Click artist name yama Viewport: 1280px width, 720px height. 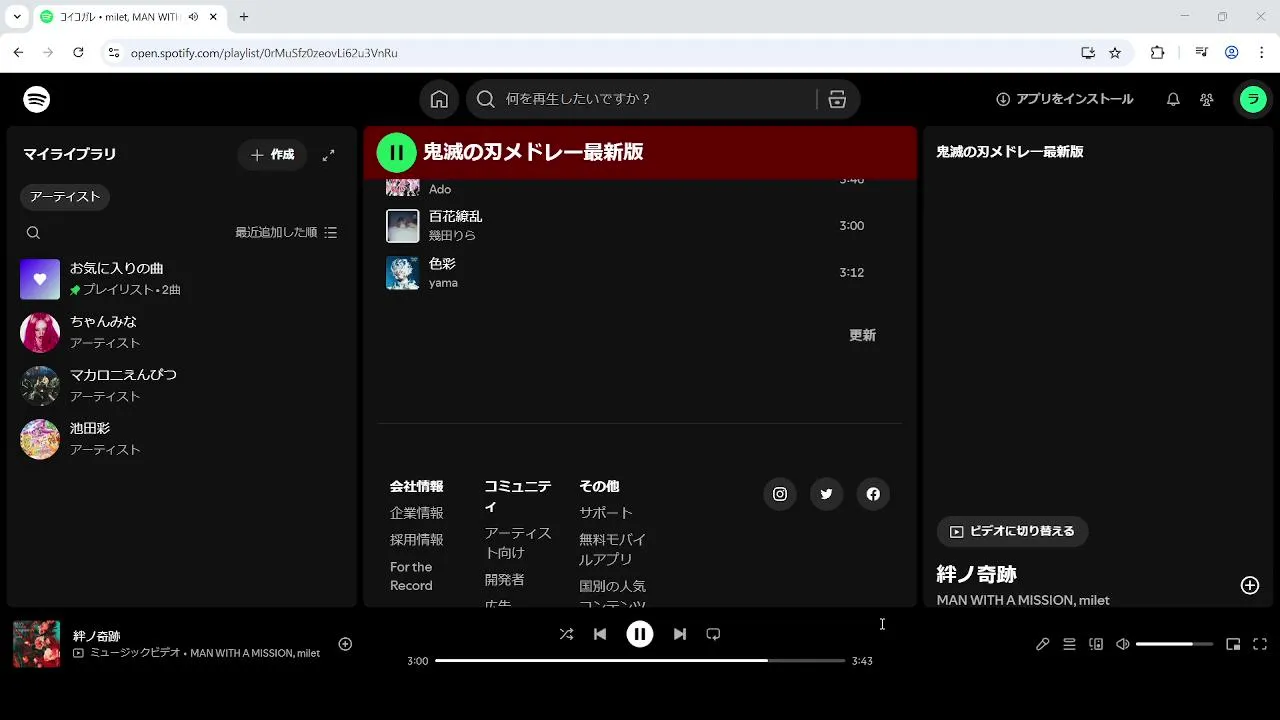(x=443, y=283)
